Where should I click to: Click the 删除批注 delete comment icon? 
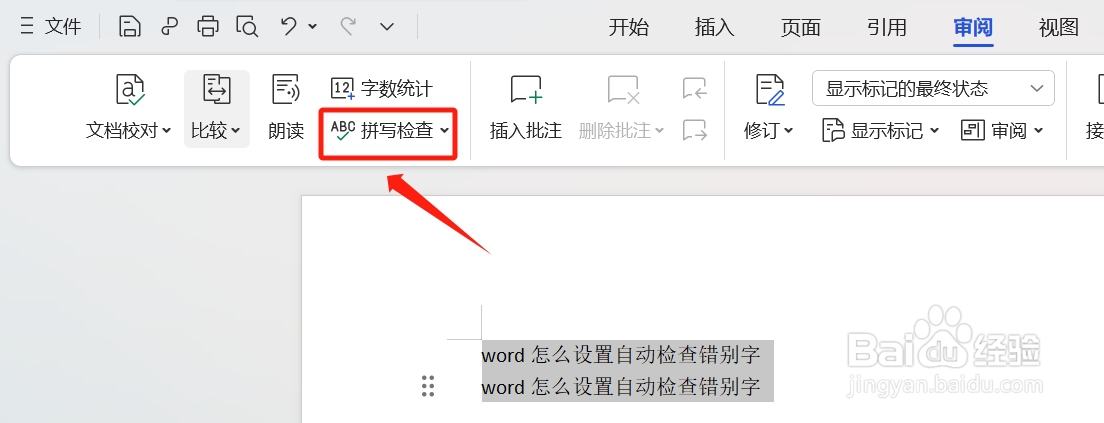(623, 89)
